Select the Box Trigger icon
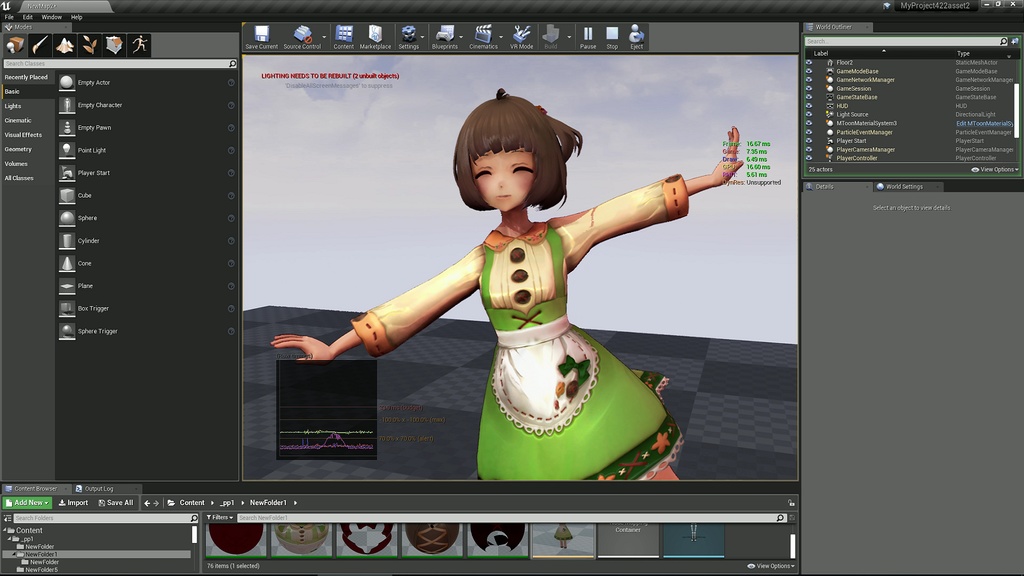1024x576 pixels. [x=67, y=308]
